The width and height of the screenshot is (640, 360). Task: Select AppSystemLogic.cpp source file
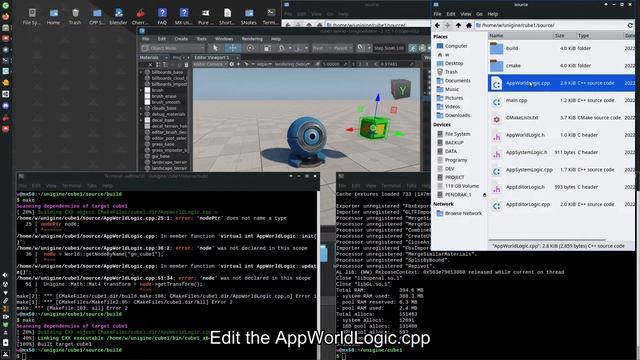pyautogui.click(x=561, y=170)
